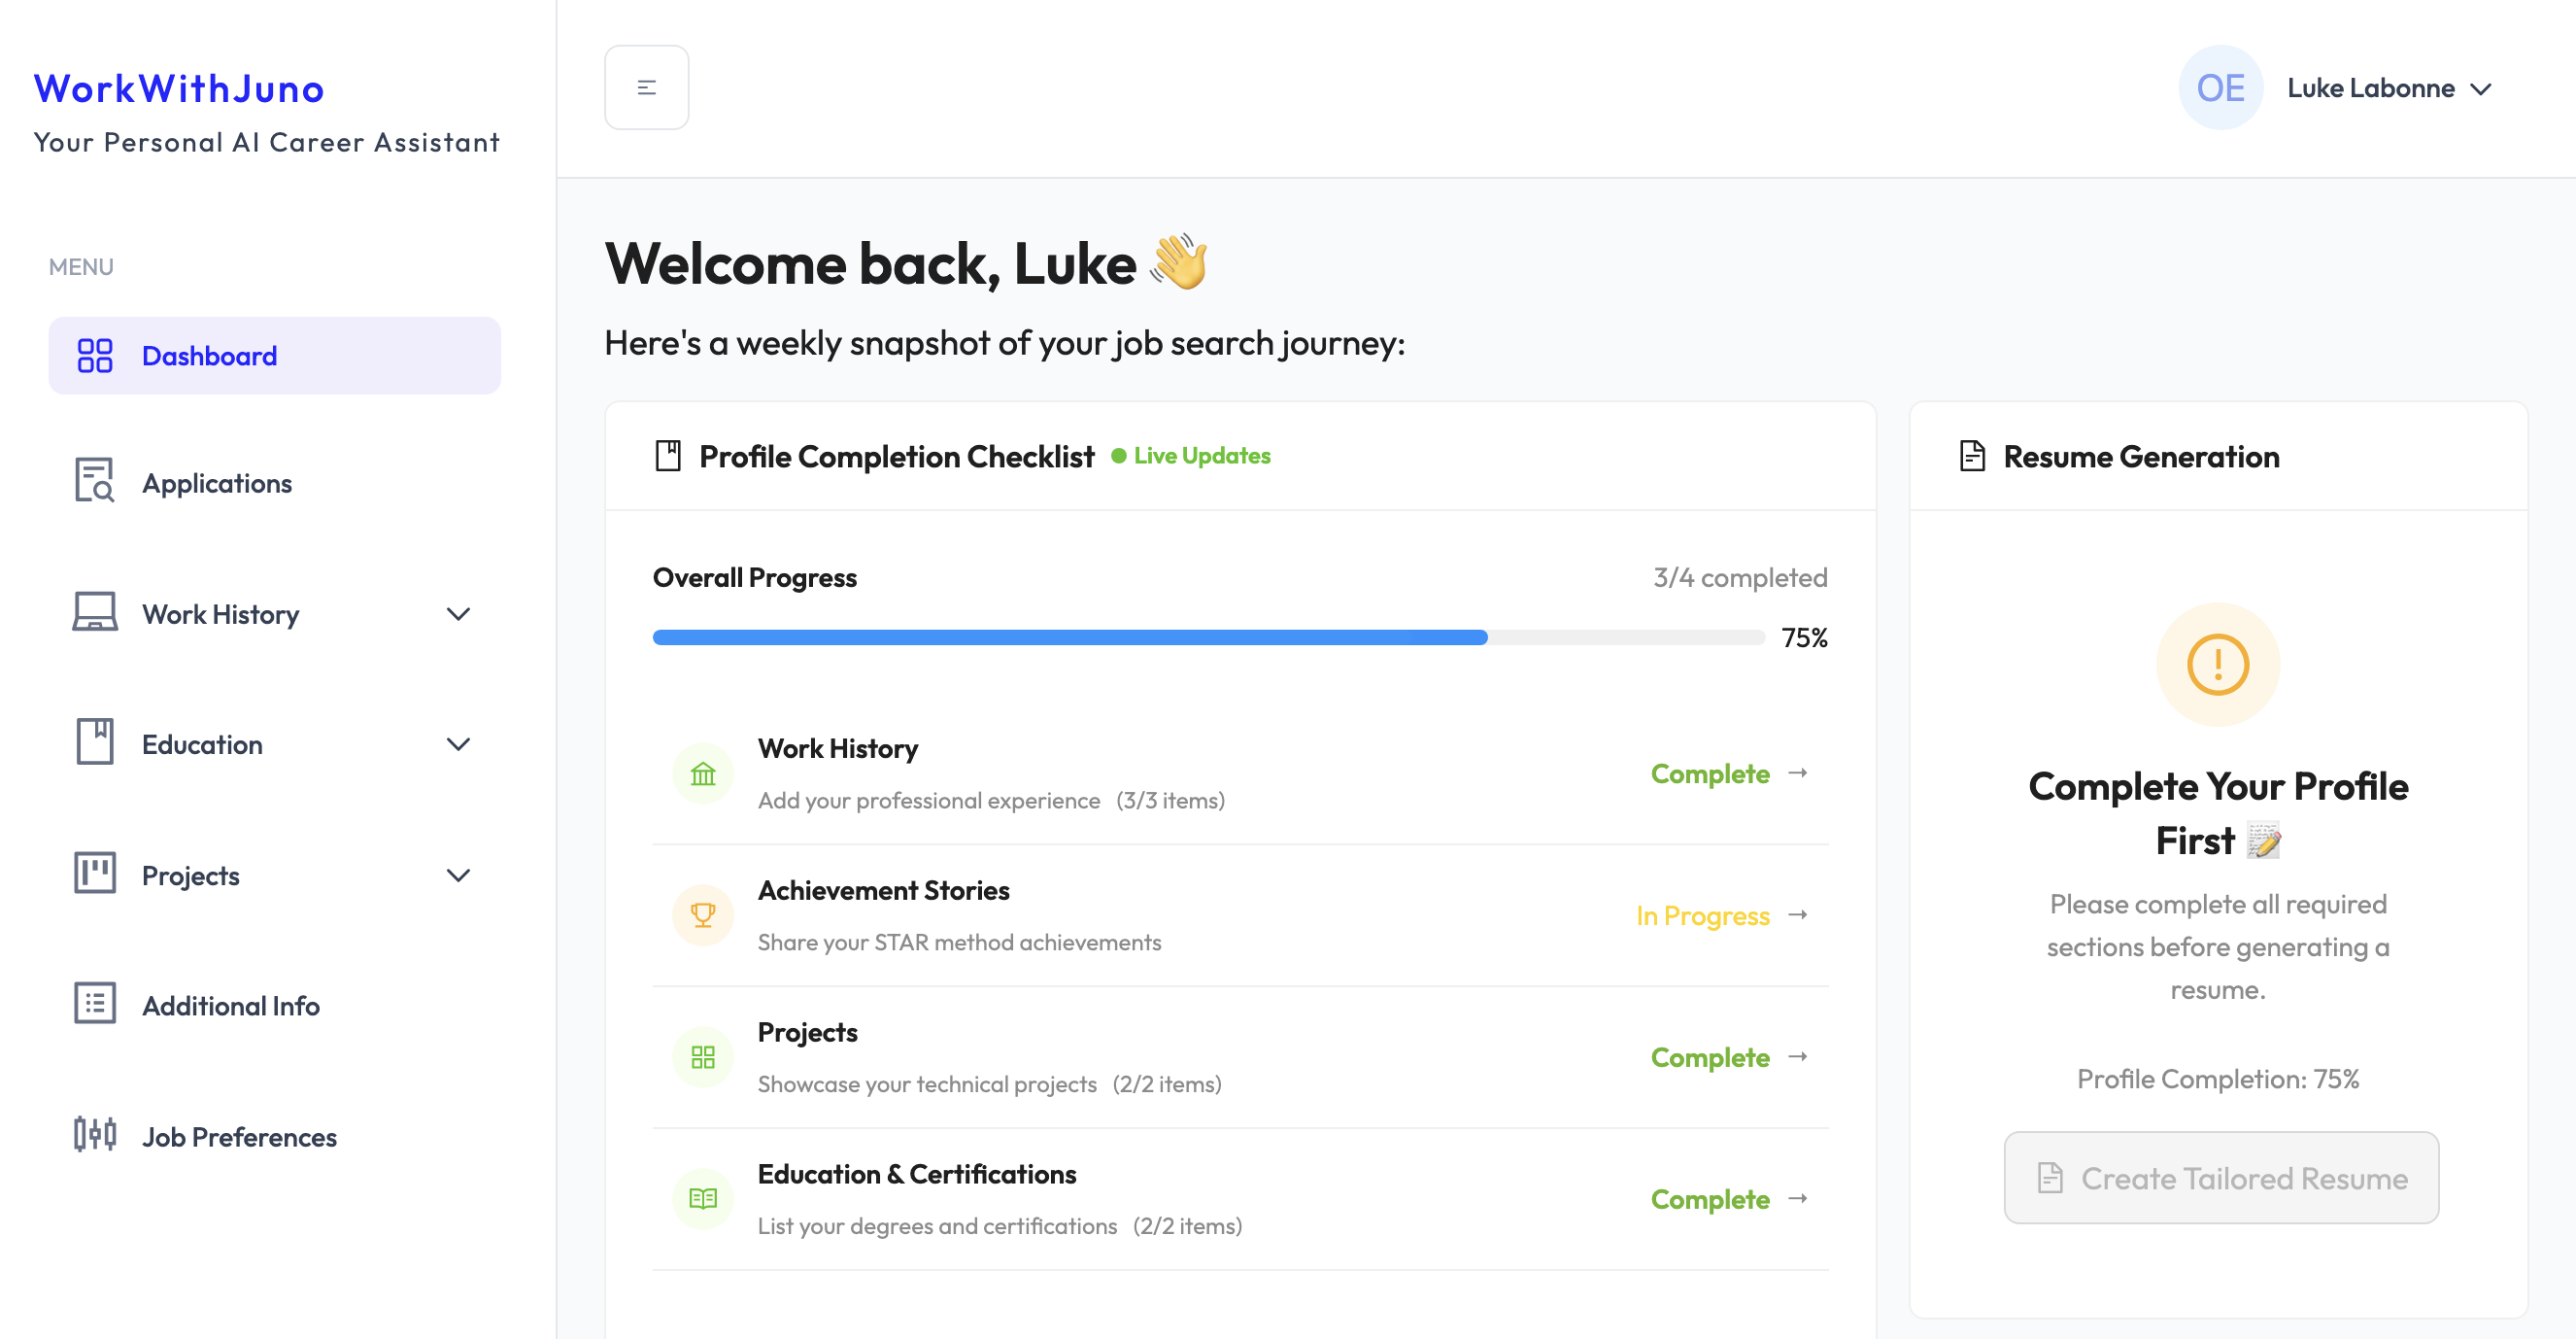Select Job Preferences from the menu
The image size is (2576, 1339).
pyautogui.click(x=239, y=1136)
